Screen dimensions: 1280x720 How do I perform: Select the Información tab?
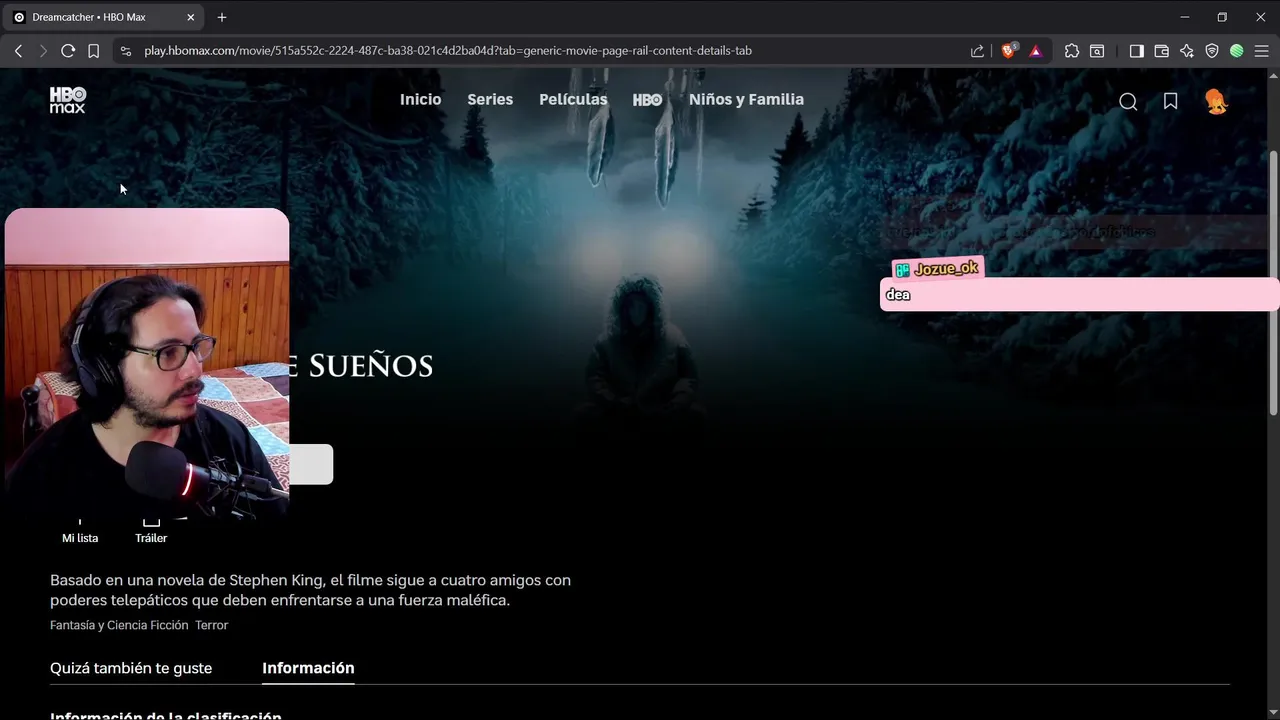click(308, 668)
